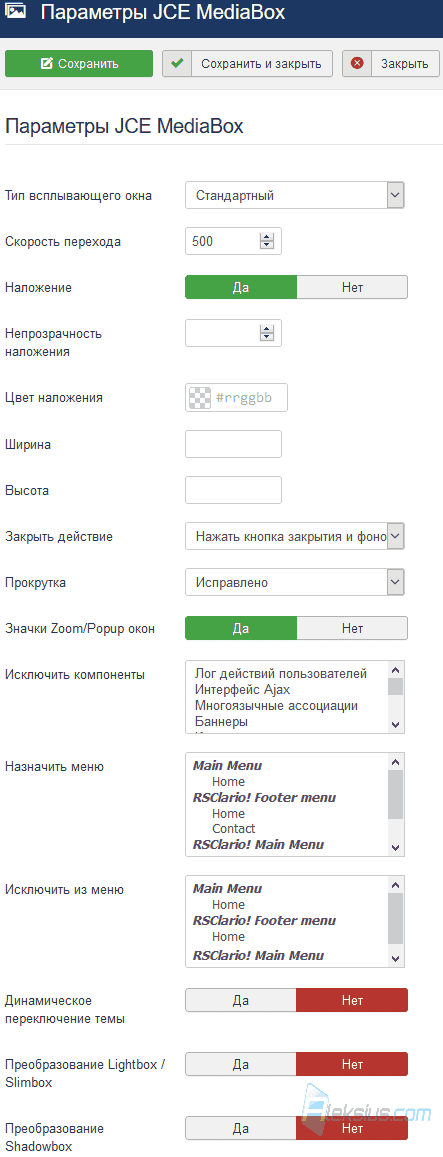Open the Прокрутка dropdown
Viewport: 443px width, 1157px height.
click(295, 582)
